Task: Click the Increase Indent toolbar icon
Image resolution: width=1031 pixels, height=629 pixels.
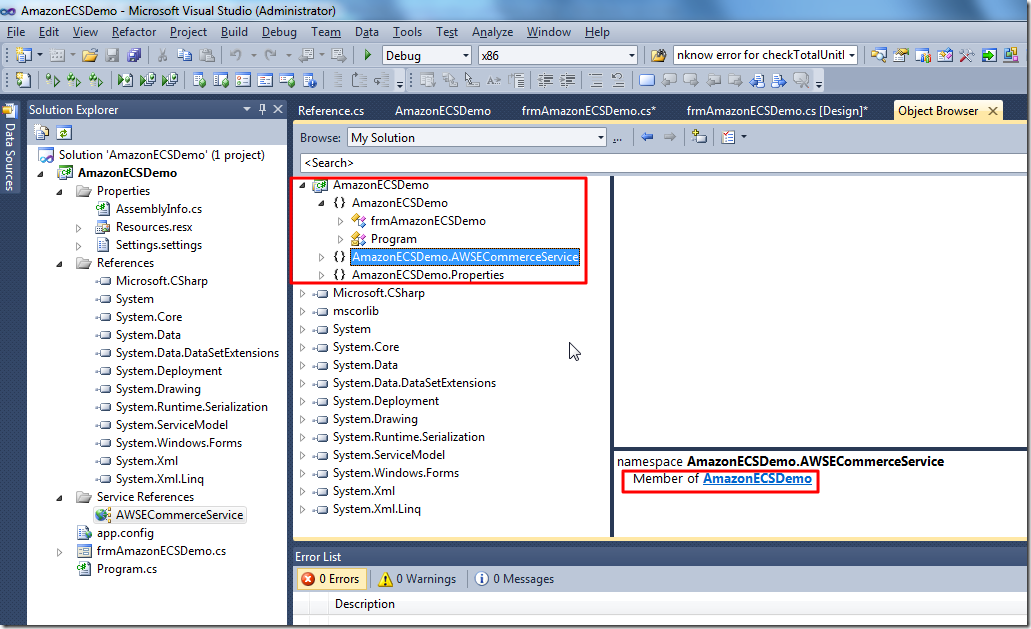Action: coord(567,80)
